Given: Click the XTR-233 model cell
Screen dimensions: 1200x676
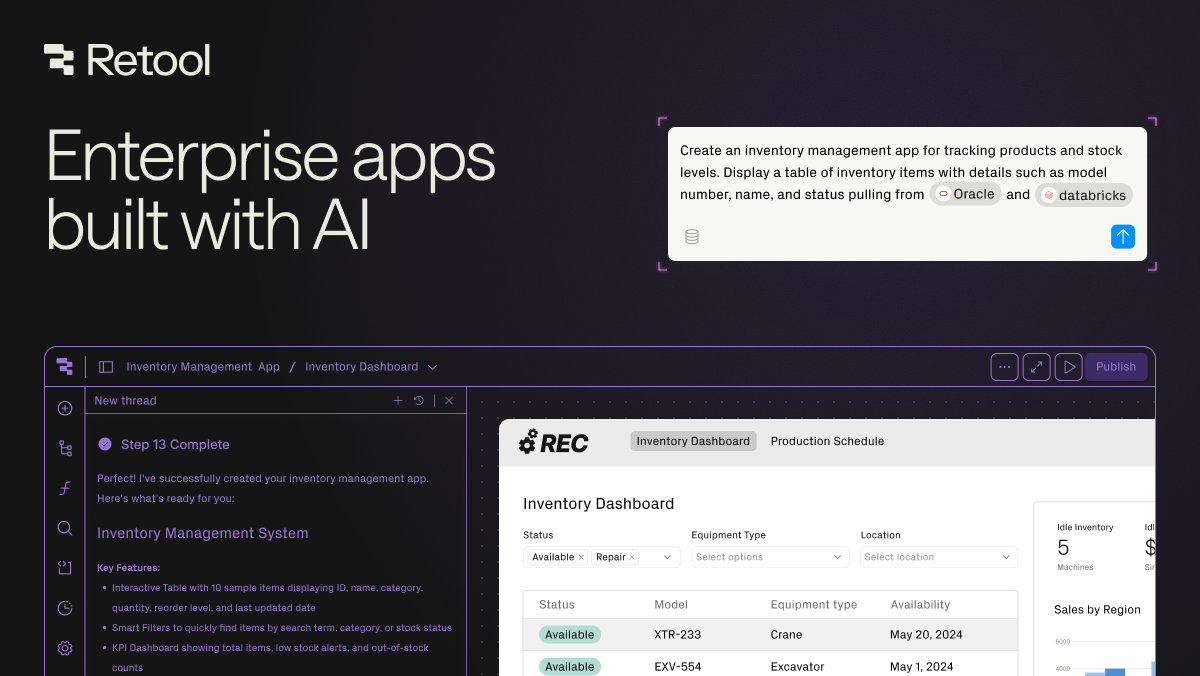Looking at the screenshot, I should (677, 635).
